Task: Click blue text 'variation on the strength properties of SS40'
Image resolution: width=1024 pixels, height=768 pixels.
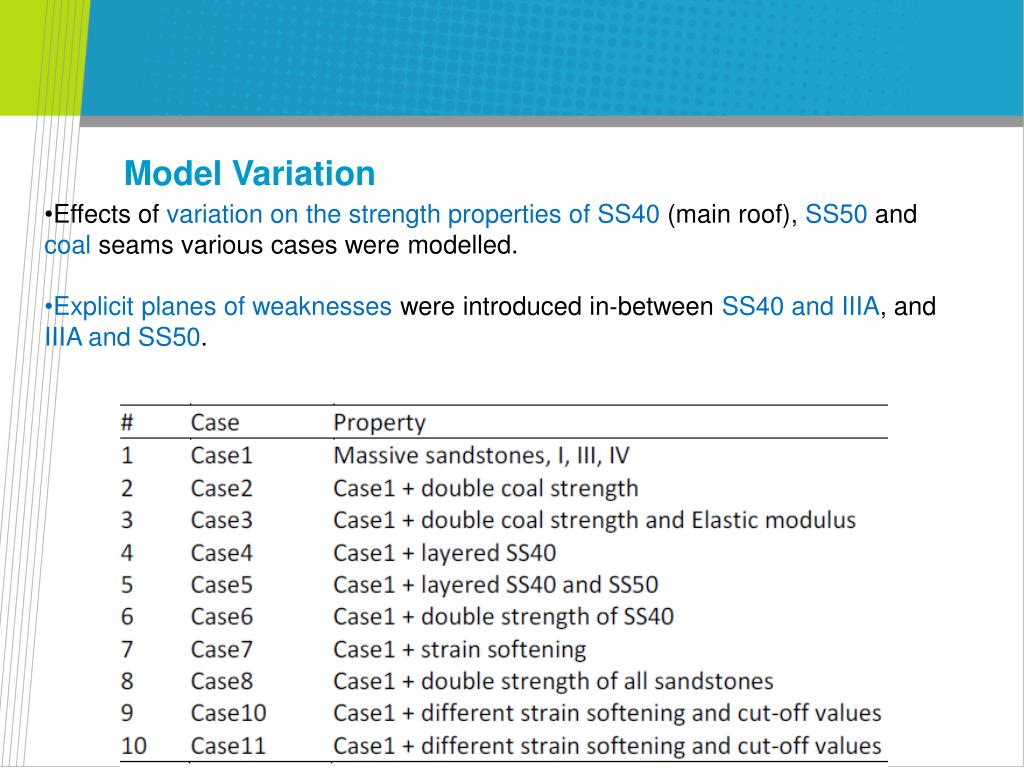Action: click(x=413, y=215)
